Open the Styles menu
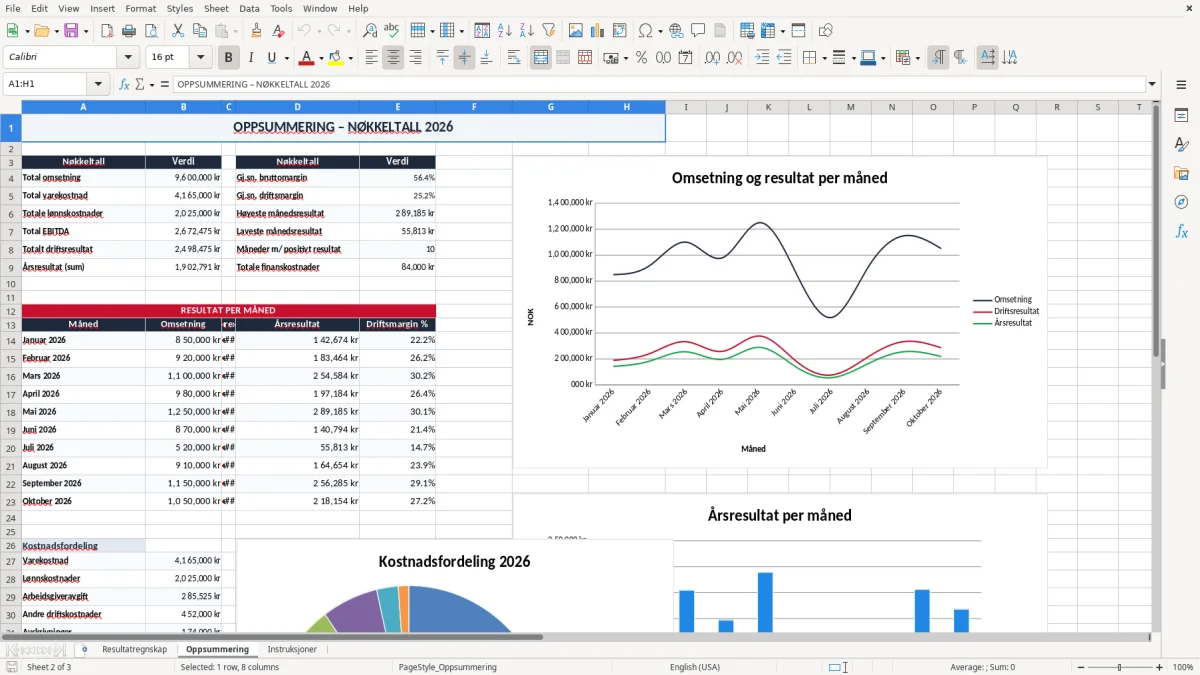 (x=180, y=8)
